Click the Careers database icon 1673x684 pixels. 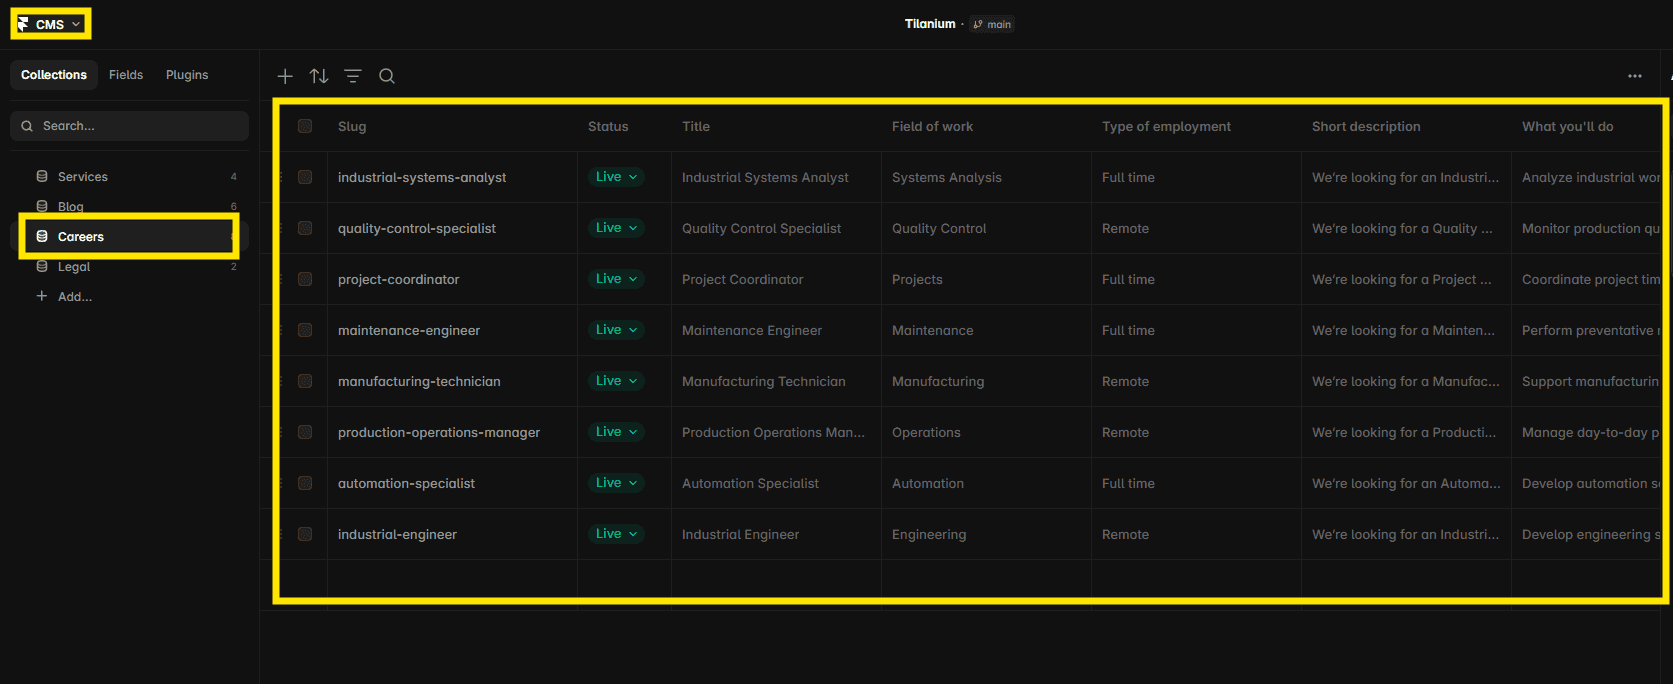coord(42,236)
